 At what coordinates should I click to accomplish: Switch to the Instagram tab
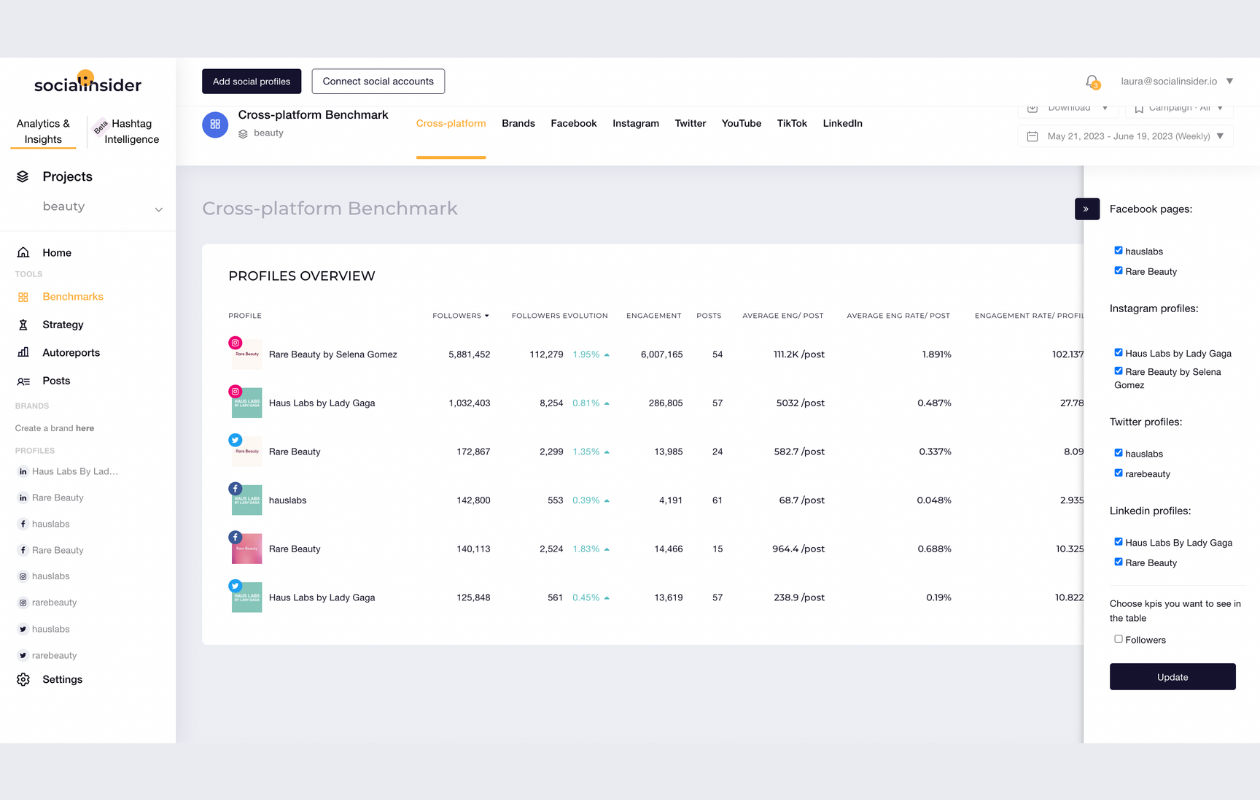pos(636,124)
